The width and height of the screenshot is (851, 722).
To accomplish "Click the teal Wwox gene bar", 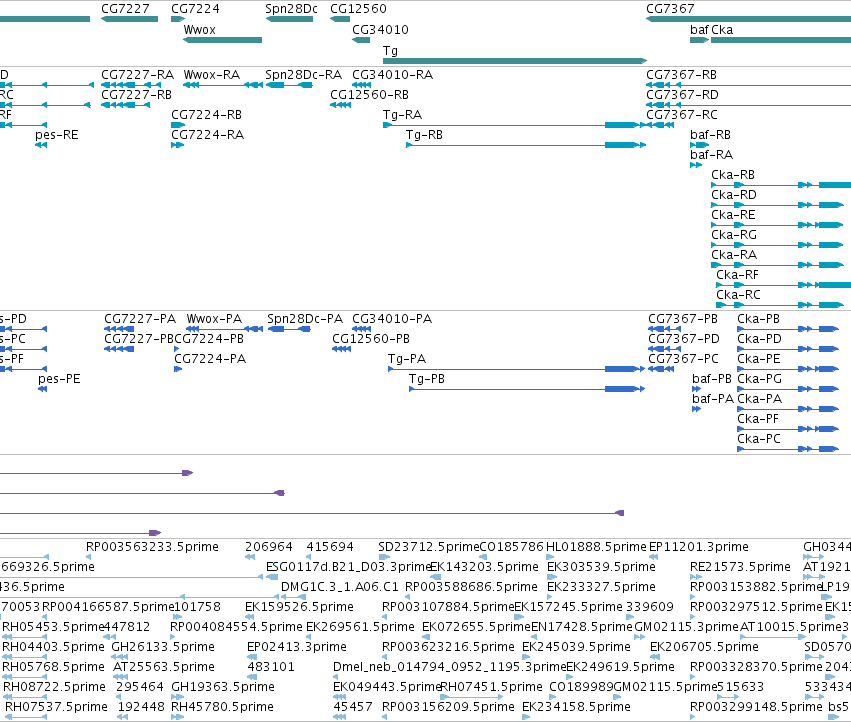I will (223, 40).
